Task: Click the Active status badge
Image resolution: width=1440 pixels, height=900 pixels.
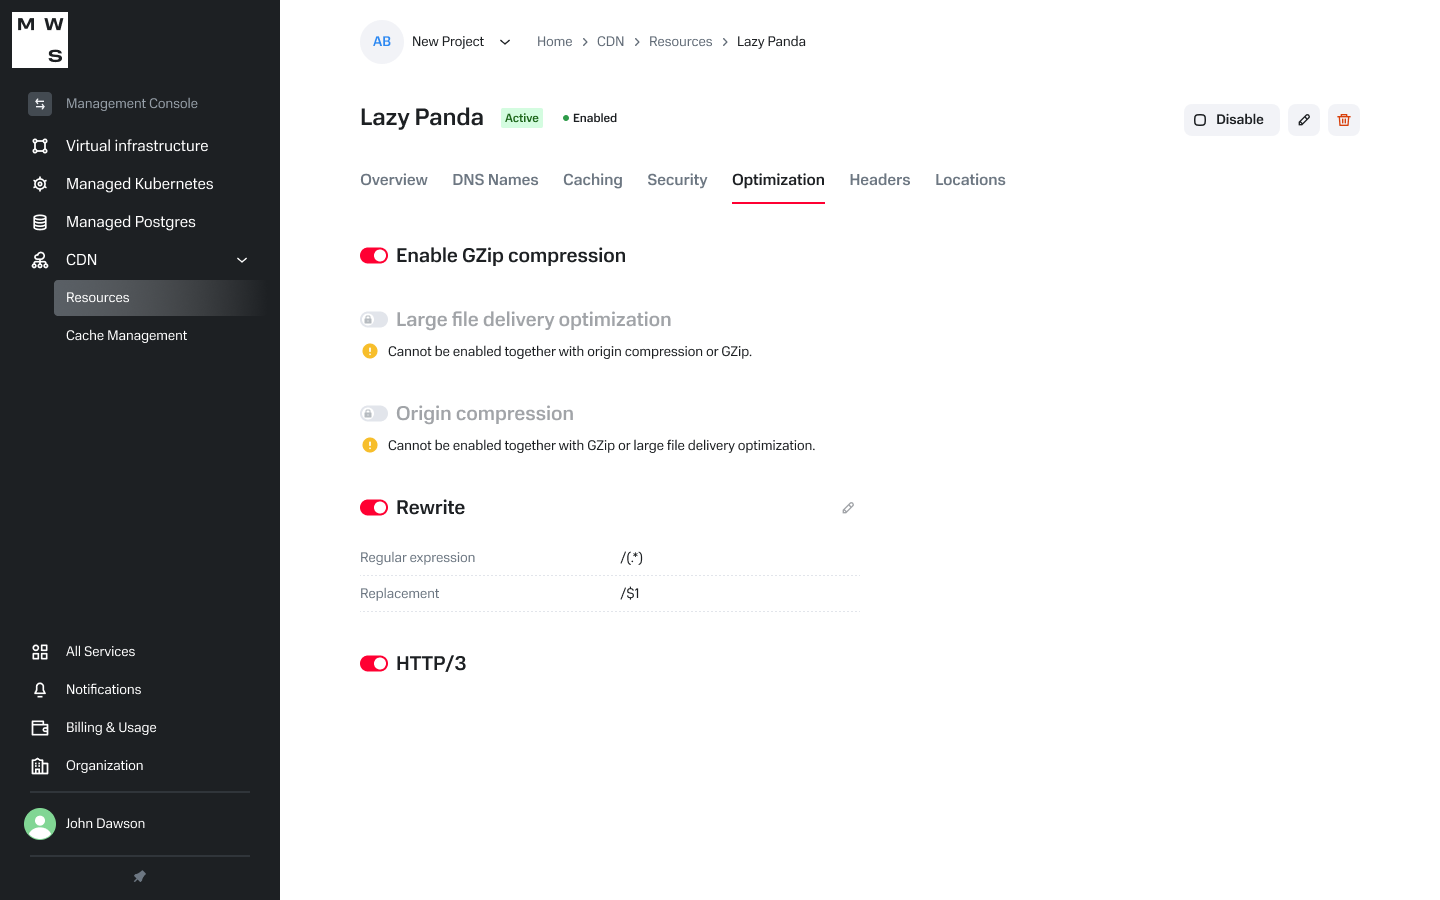Action: [522, 118]
